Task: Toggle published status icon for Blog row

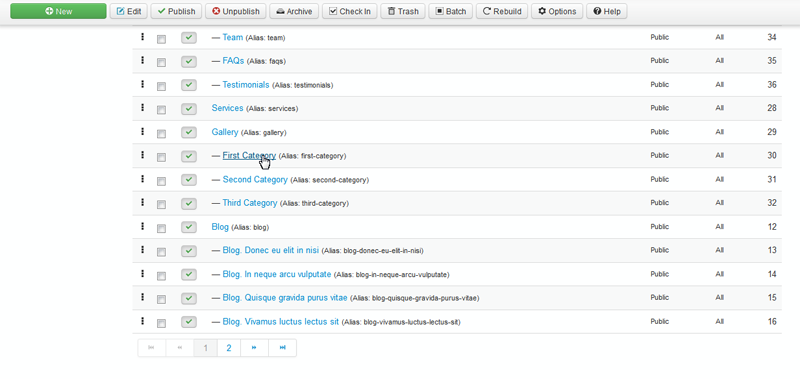Action: click(x=189, y=227)
